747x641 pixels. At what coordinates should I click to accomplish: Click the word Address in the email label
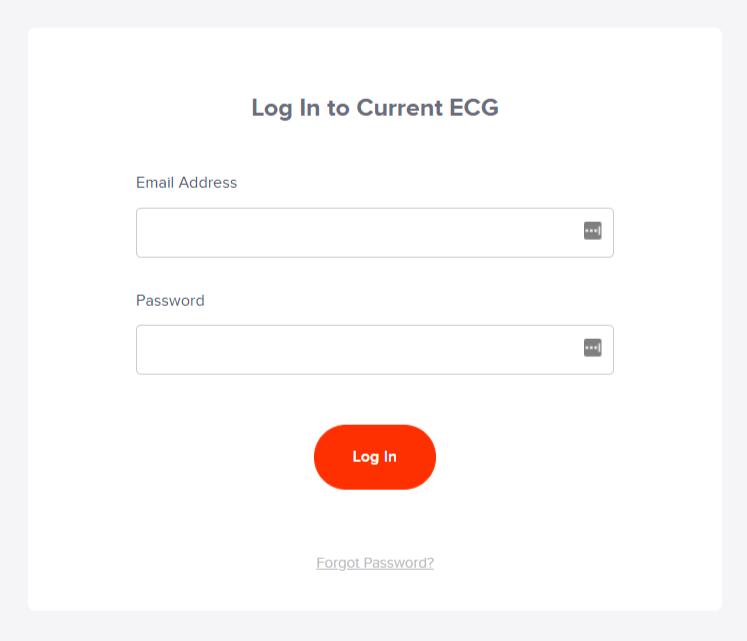point(208,183)
